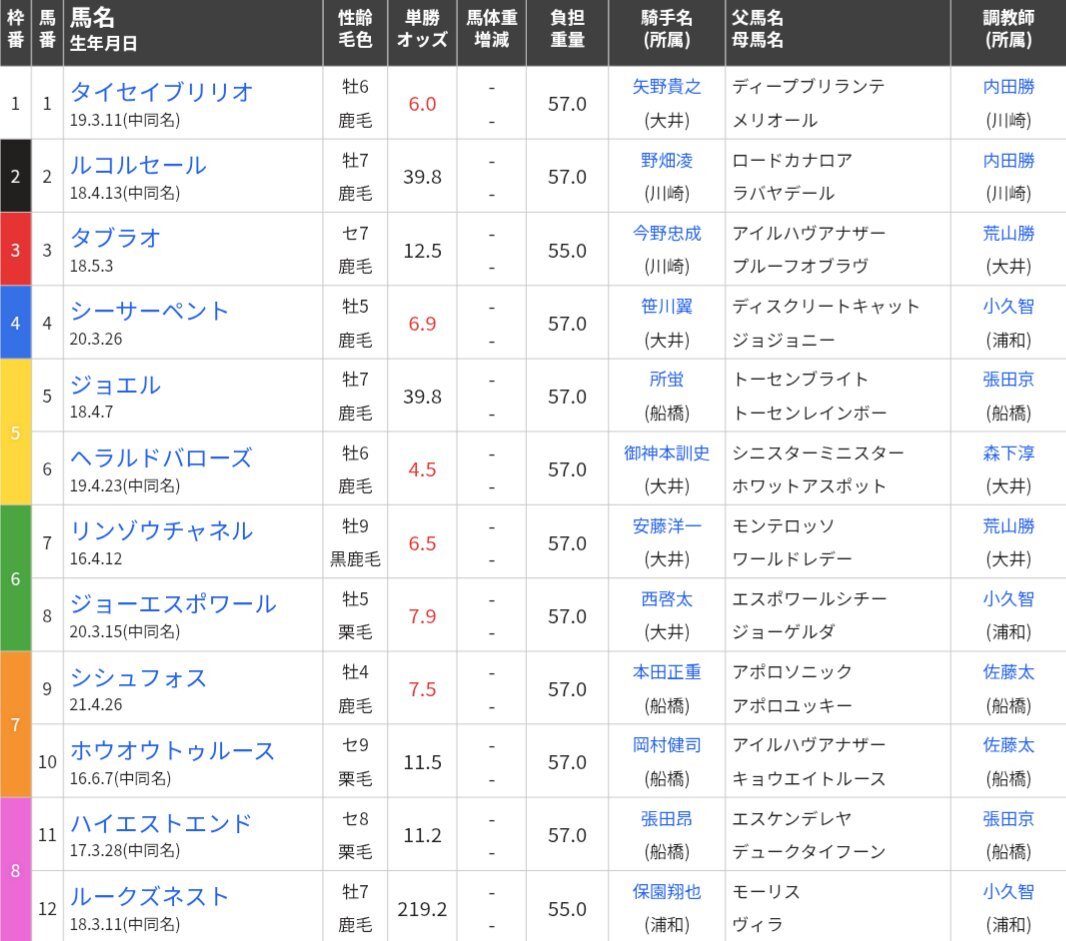Open jockey 岡村健司 details
The height and width of the screenshot is (941, 1066).
click(666, 745)
